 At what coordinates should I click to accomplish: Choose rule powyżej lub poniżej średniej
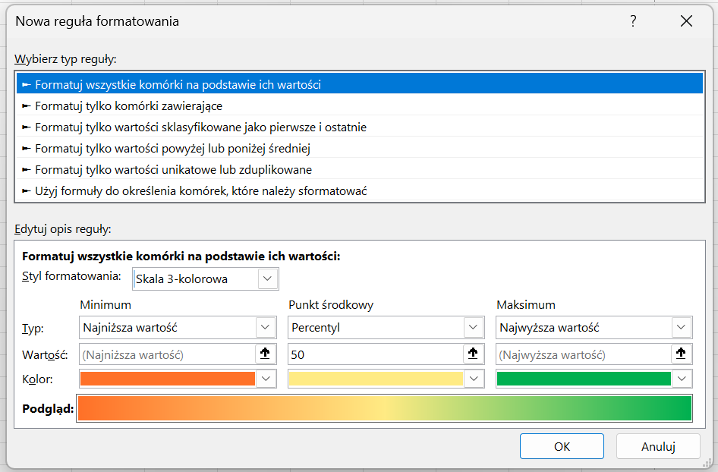point(172,148)
